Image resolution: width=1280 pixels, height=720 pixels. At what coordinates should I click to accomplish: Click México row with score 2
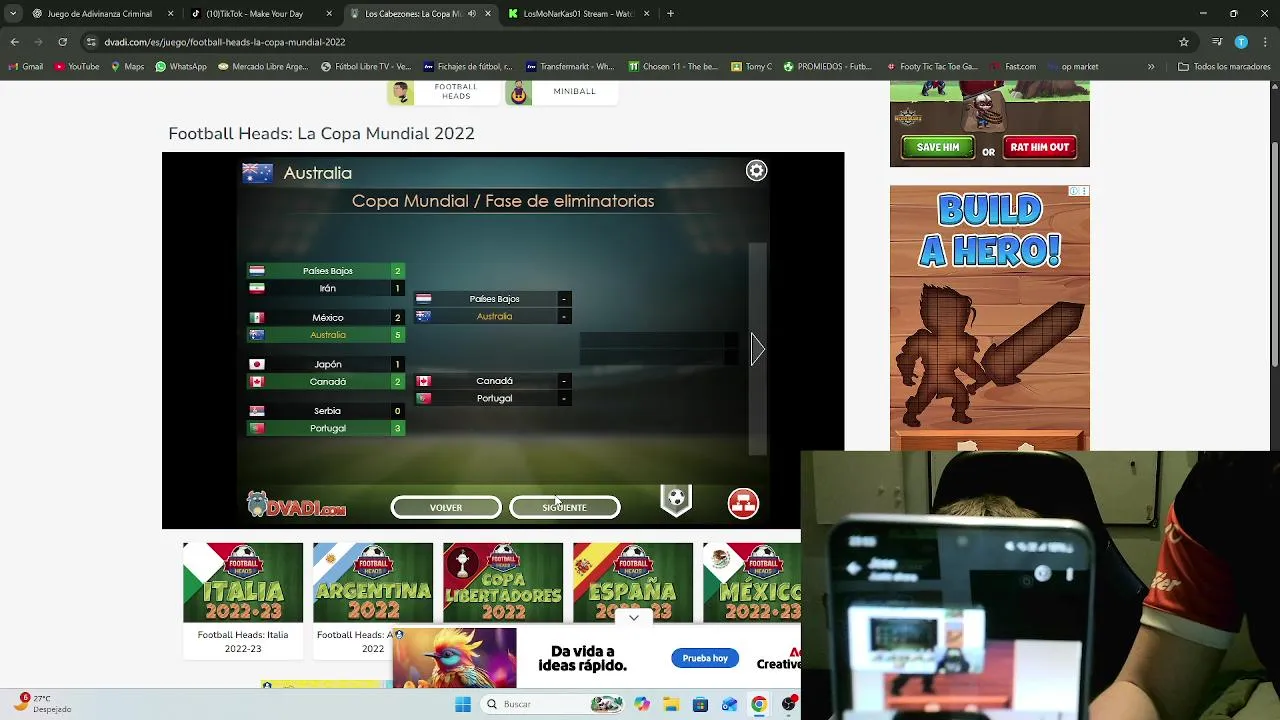tap(326, 318)
